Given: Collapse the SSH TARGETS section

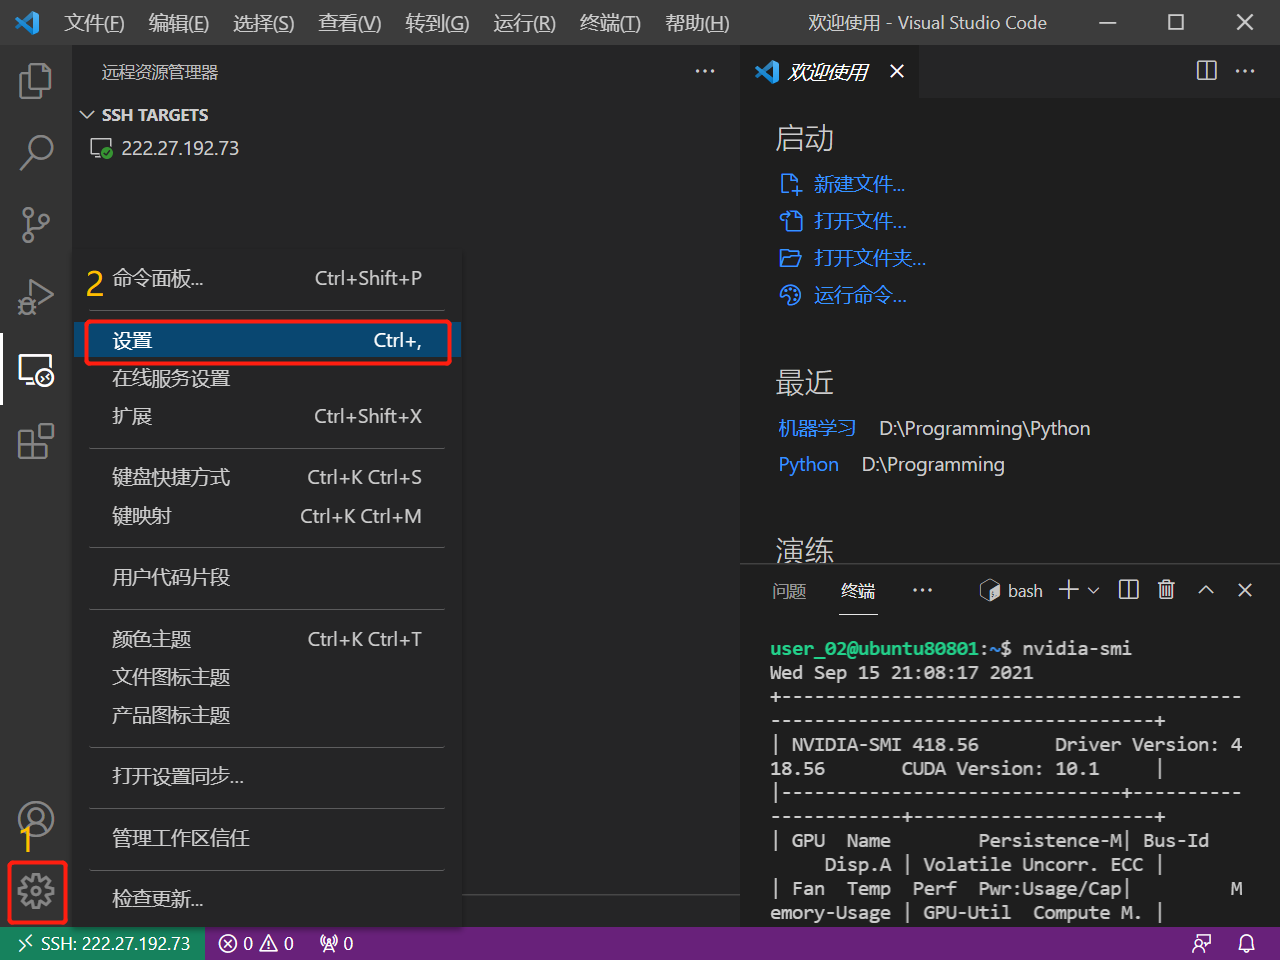Looking at the screenshot, I should [86, 114].
